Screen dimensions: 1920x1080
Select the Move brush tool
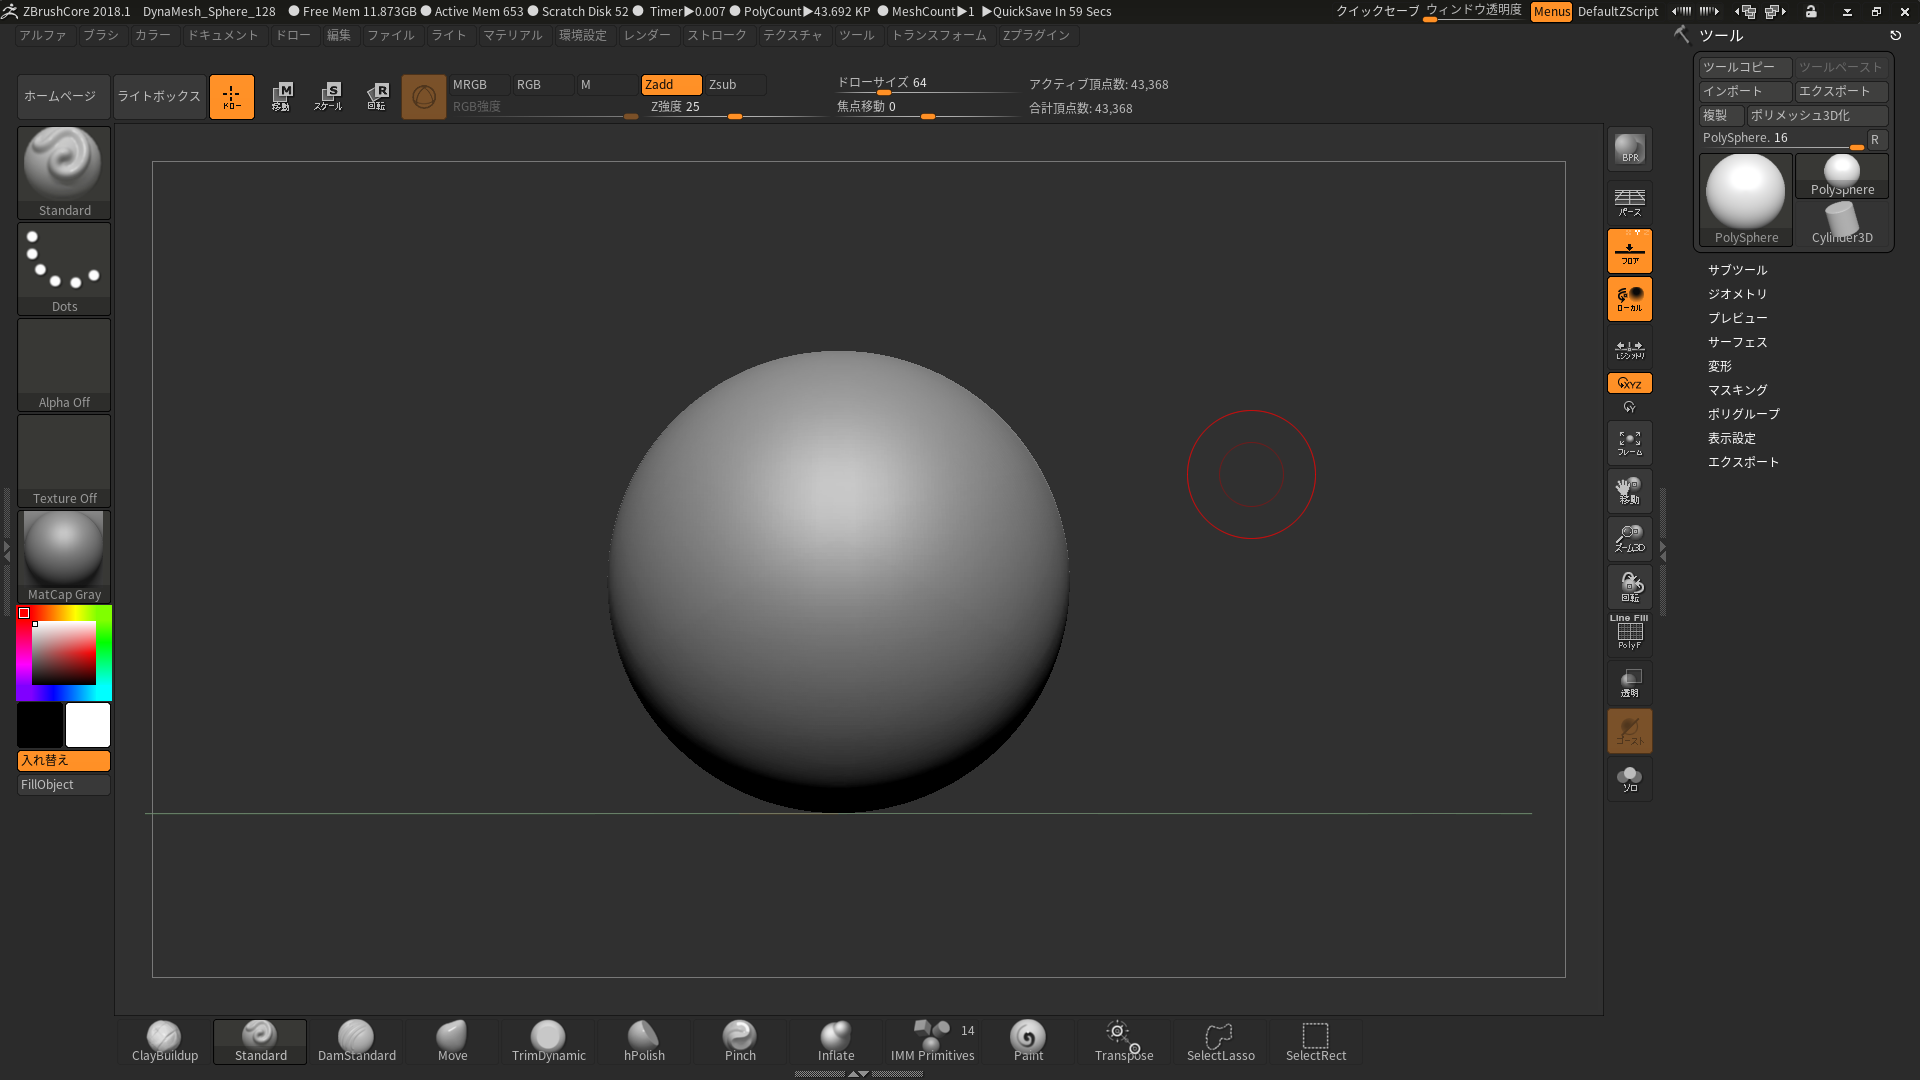tap(451, 1039)
